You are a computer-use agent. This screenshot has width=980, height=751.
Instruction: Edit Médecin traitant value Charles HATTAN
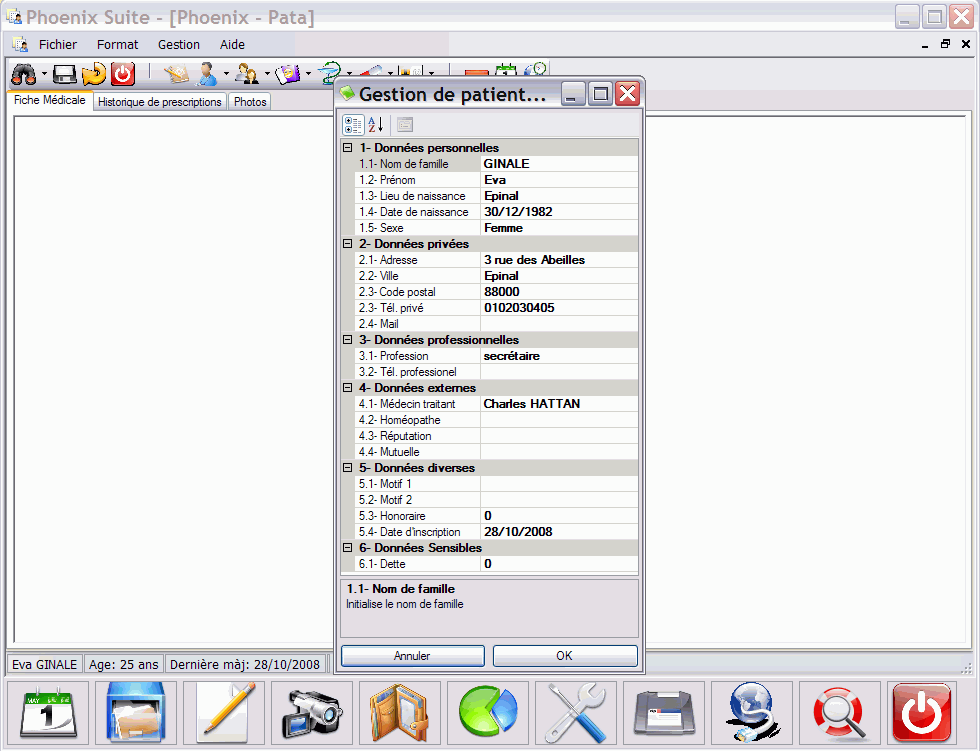click(559, 404)
